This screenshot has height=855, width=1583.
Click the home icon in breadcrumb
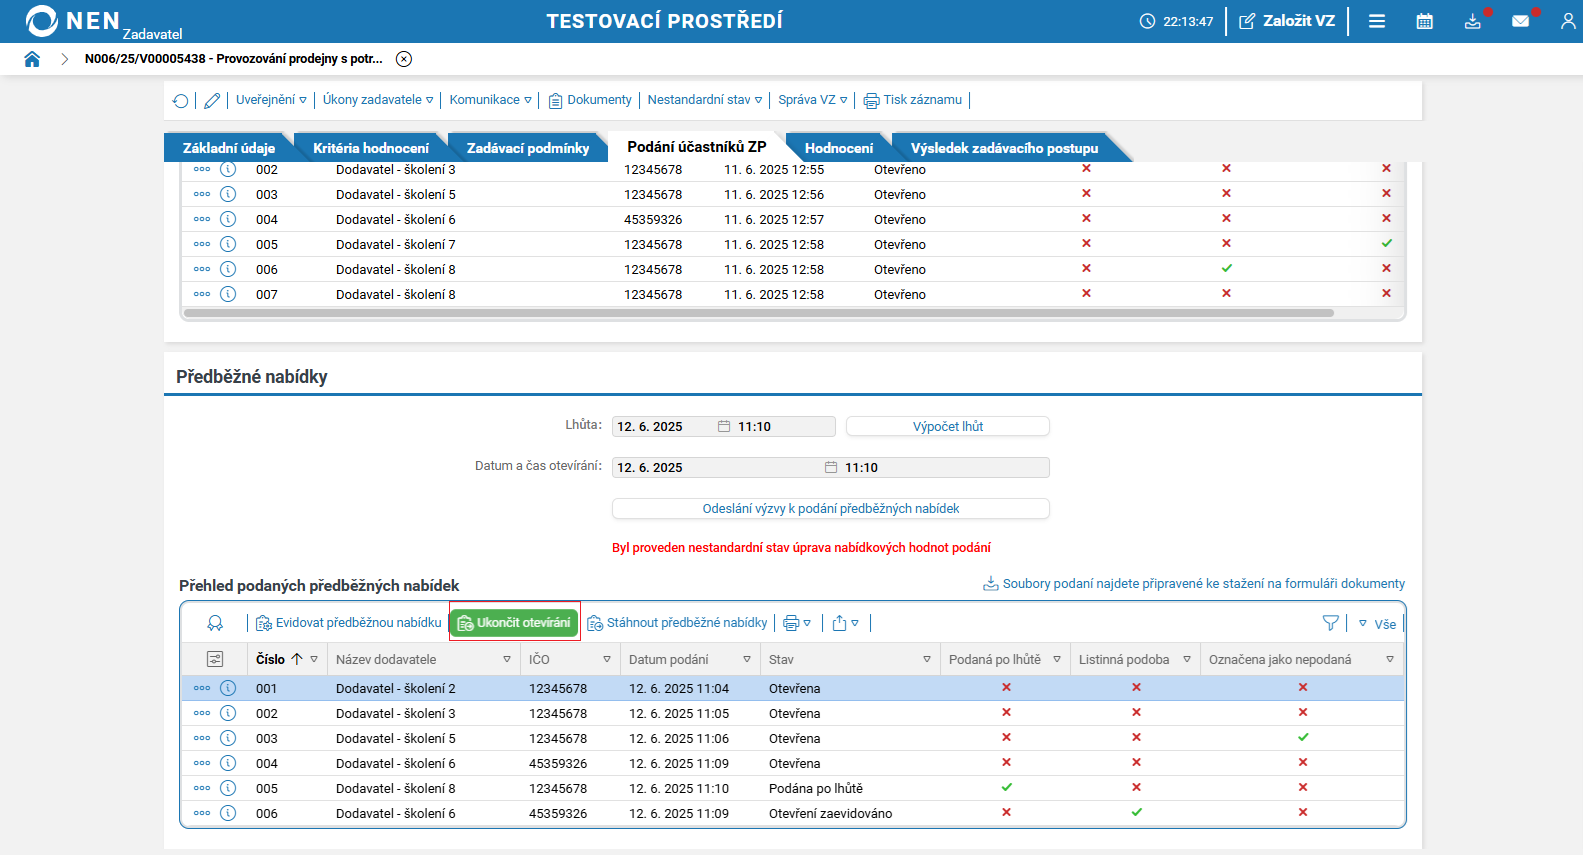click(x=32, y=59)
